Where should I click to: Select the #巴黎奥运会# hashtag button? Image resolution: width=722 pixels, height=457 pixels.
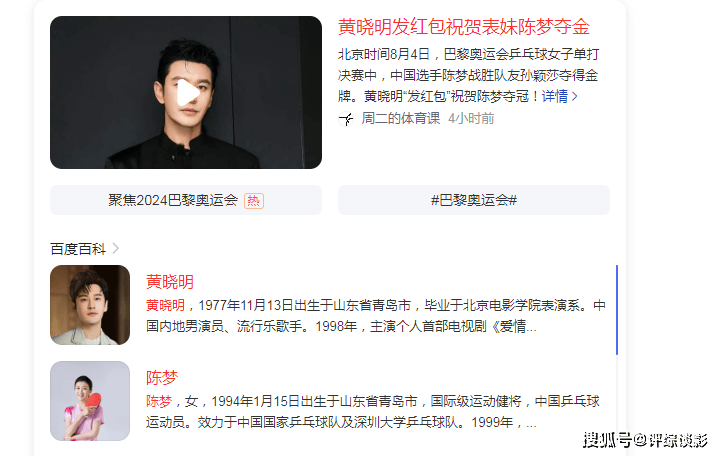(x=474, y=200)
